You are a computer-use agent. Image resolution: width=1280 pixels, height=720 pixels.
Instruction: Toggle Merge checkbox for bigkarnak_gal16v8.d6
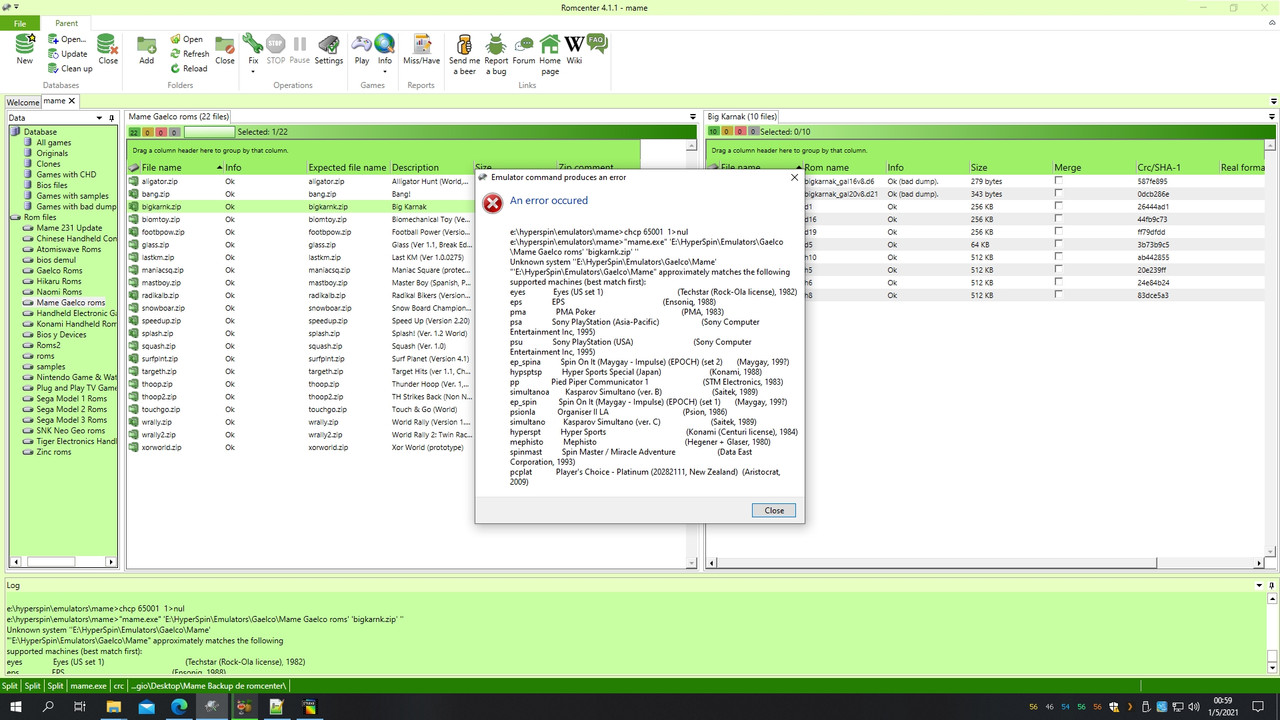point(1059,181)
